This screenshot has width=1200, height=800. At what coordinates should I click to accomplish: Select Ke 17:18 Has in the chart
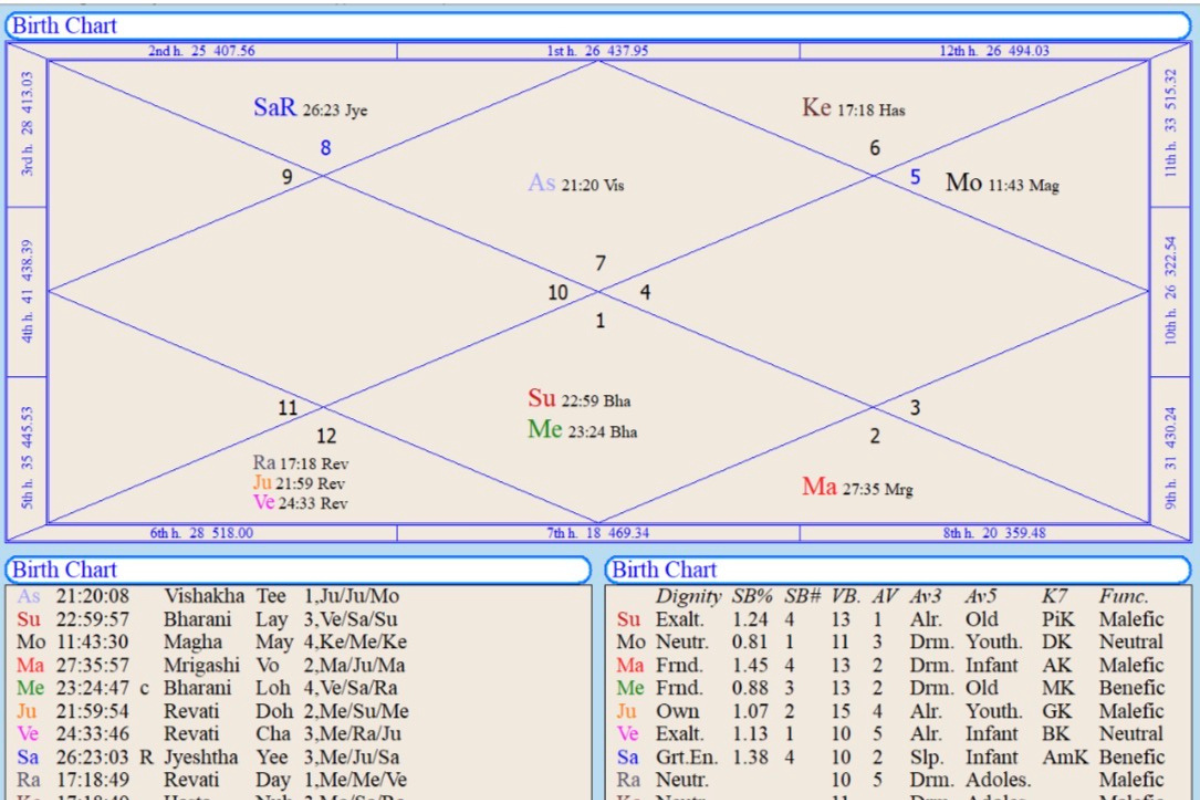click(x=853, y=108)
